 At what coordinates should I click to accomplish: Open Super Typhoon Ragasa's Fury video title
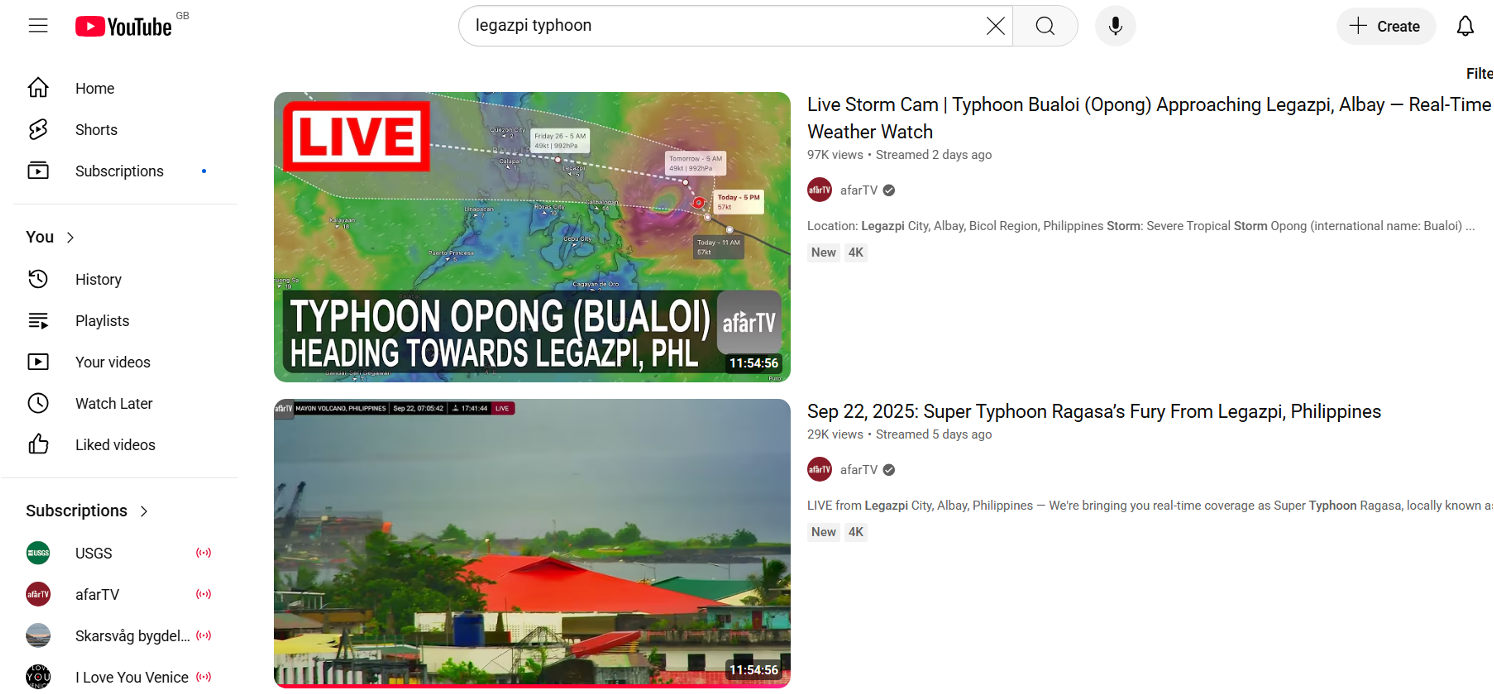[1094, 412]
